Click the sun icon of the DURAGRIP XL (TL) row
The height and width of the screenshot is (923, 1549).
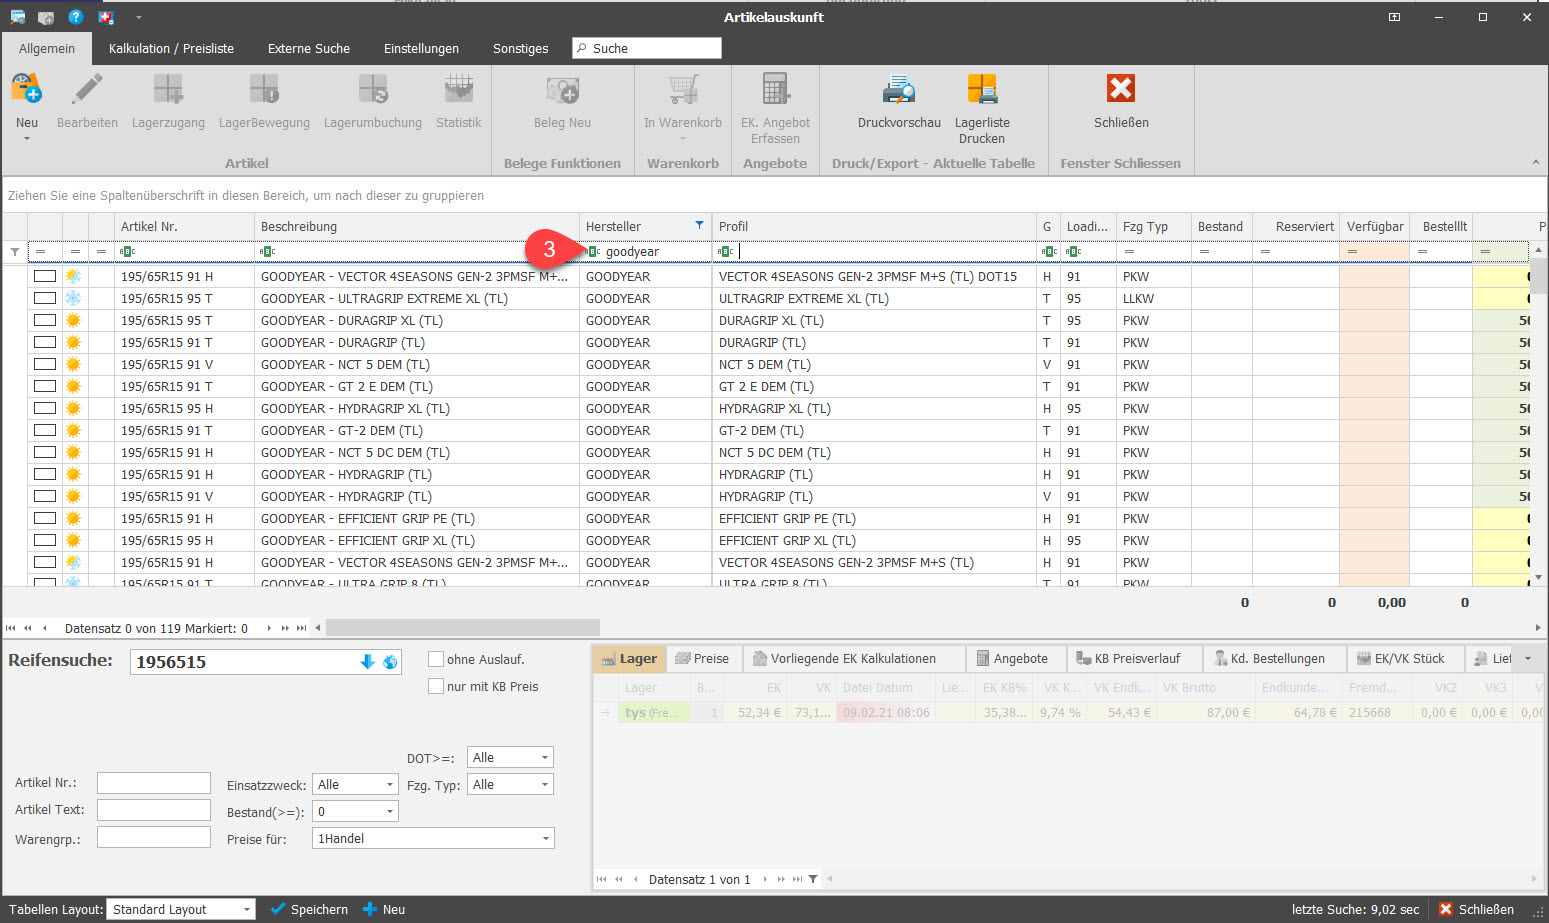coord(73,320)
